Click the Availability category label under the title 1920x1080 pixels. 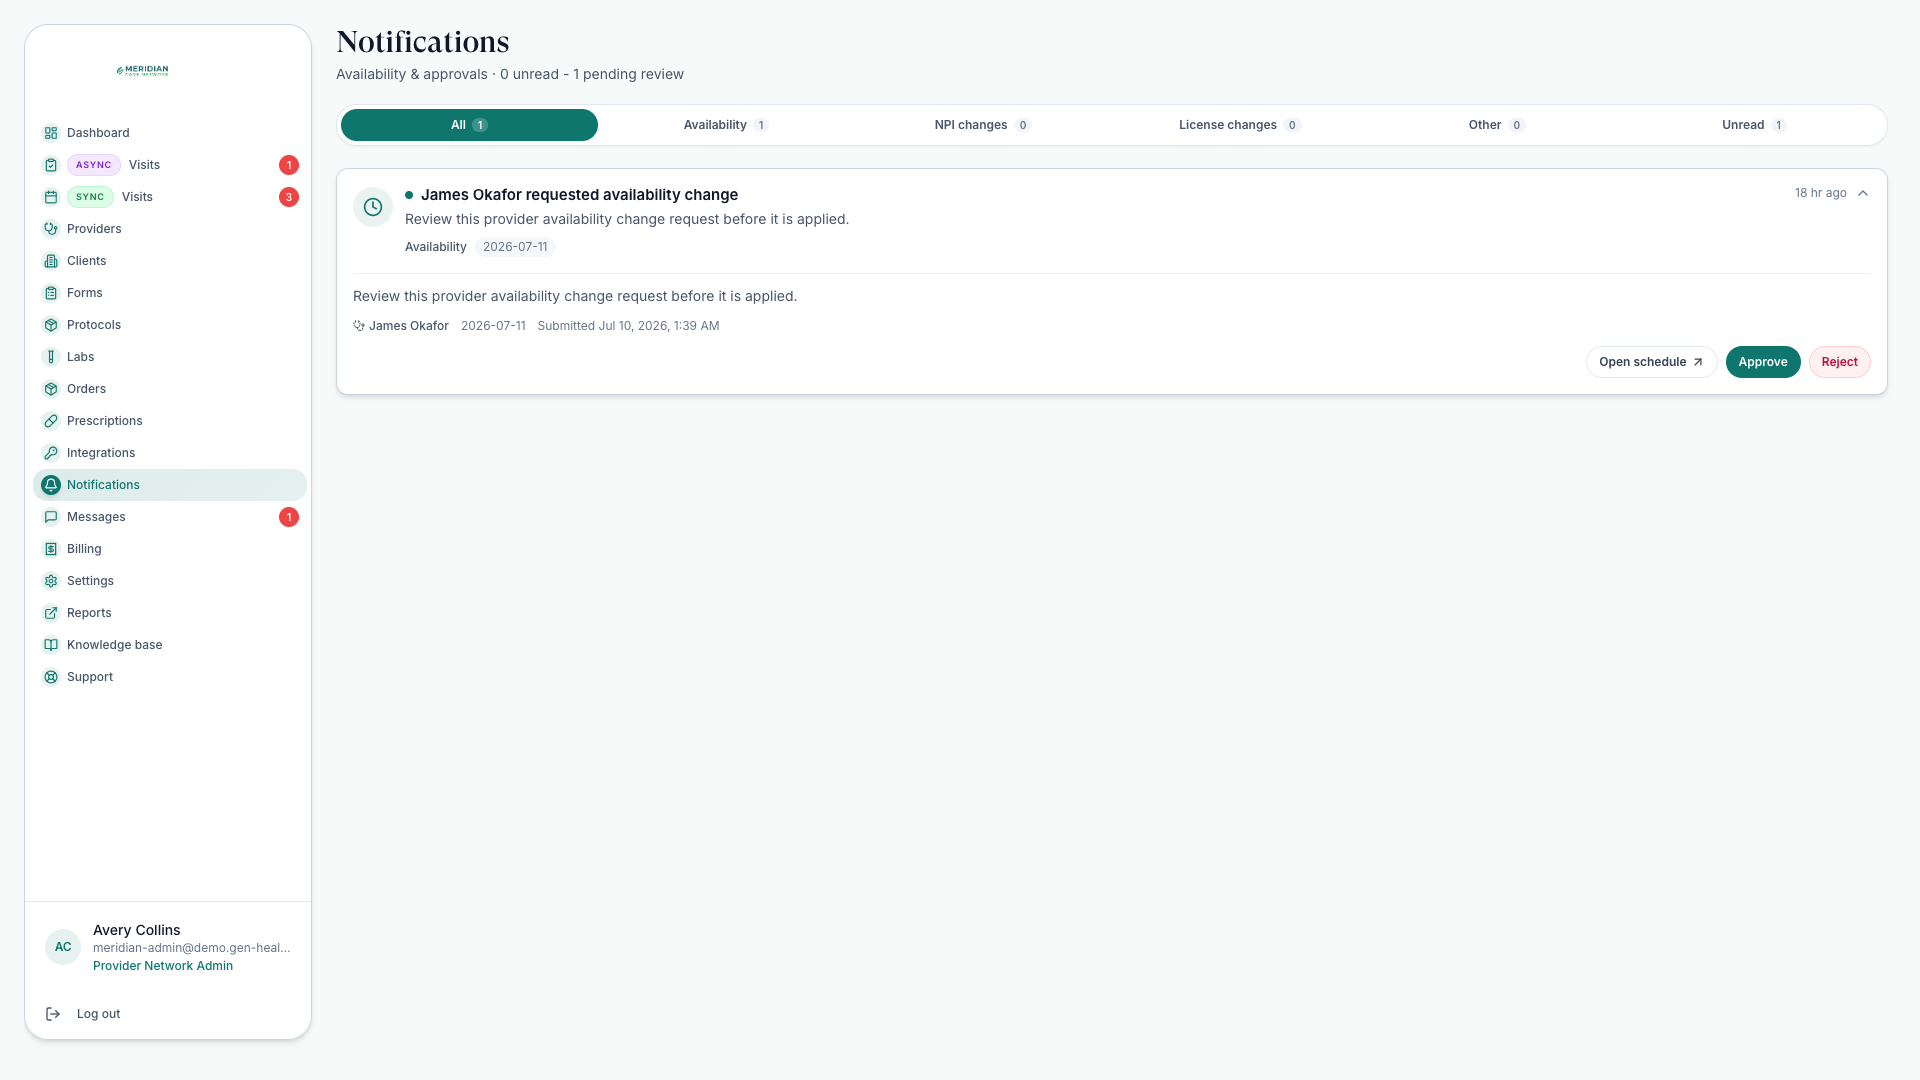436,247
